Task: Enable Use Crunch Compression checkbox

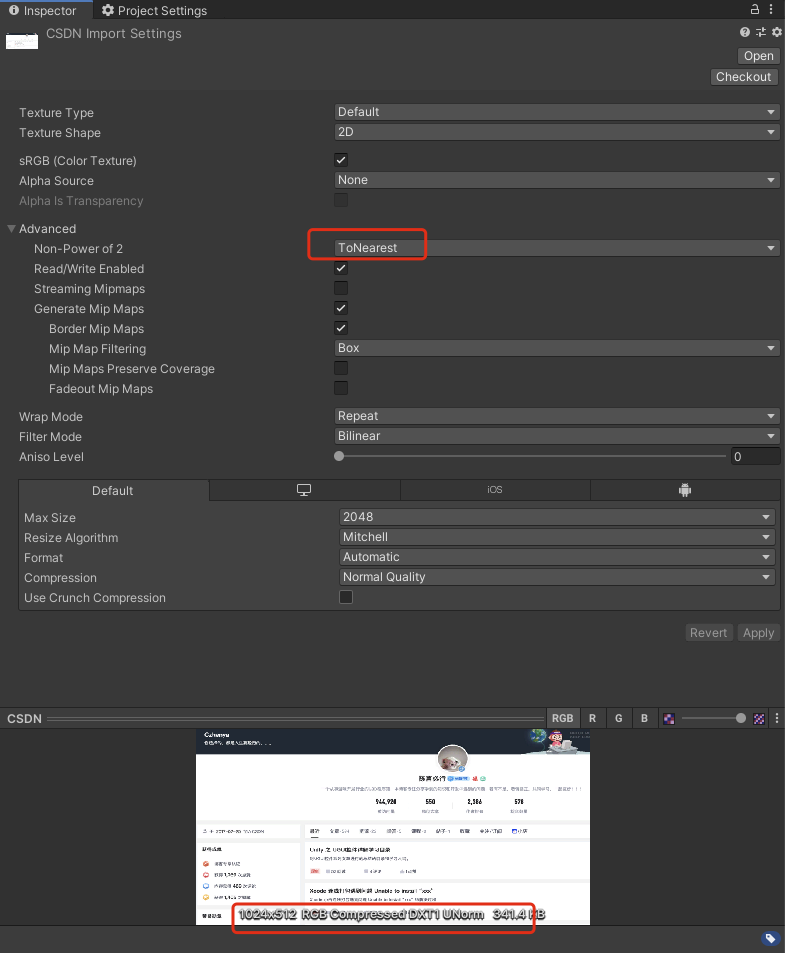Action: [x=346, y=597]
